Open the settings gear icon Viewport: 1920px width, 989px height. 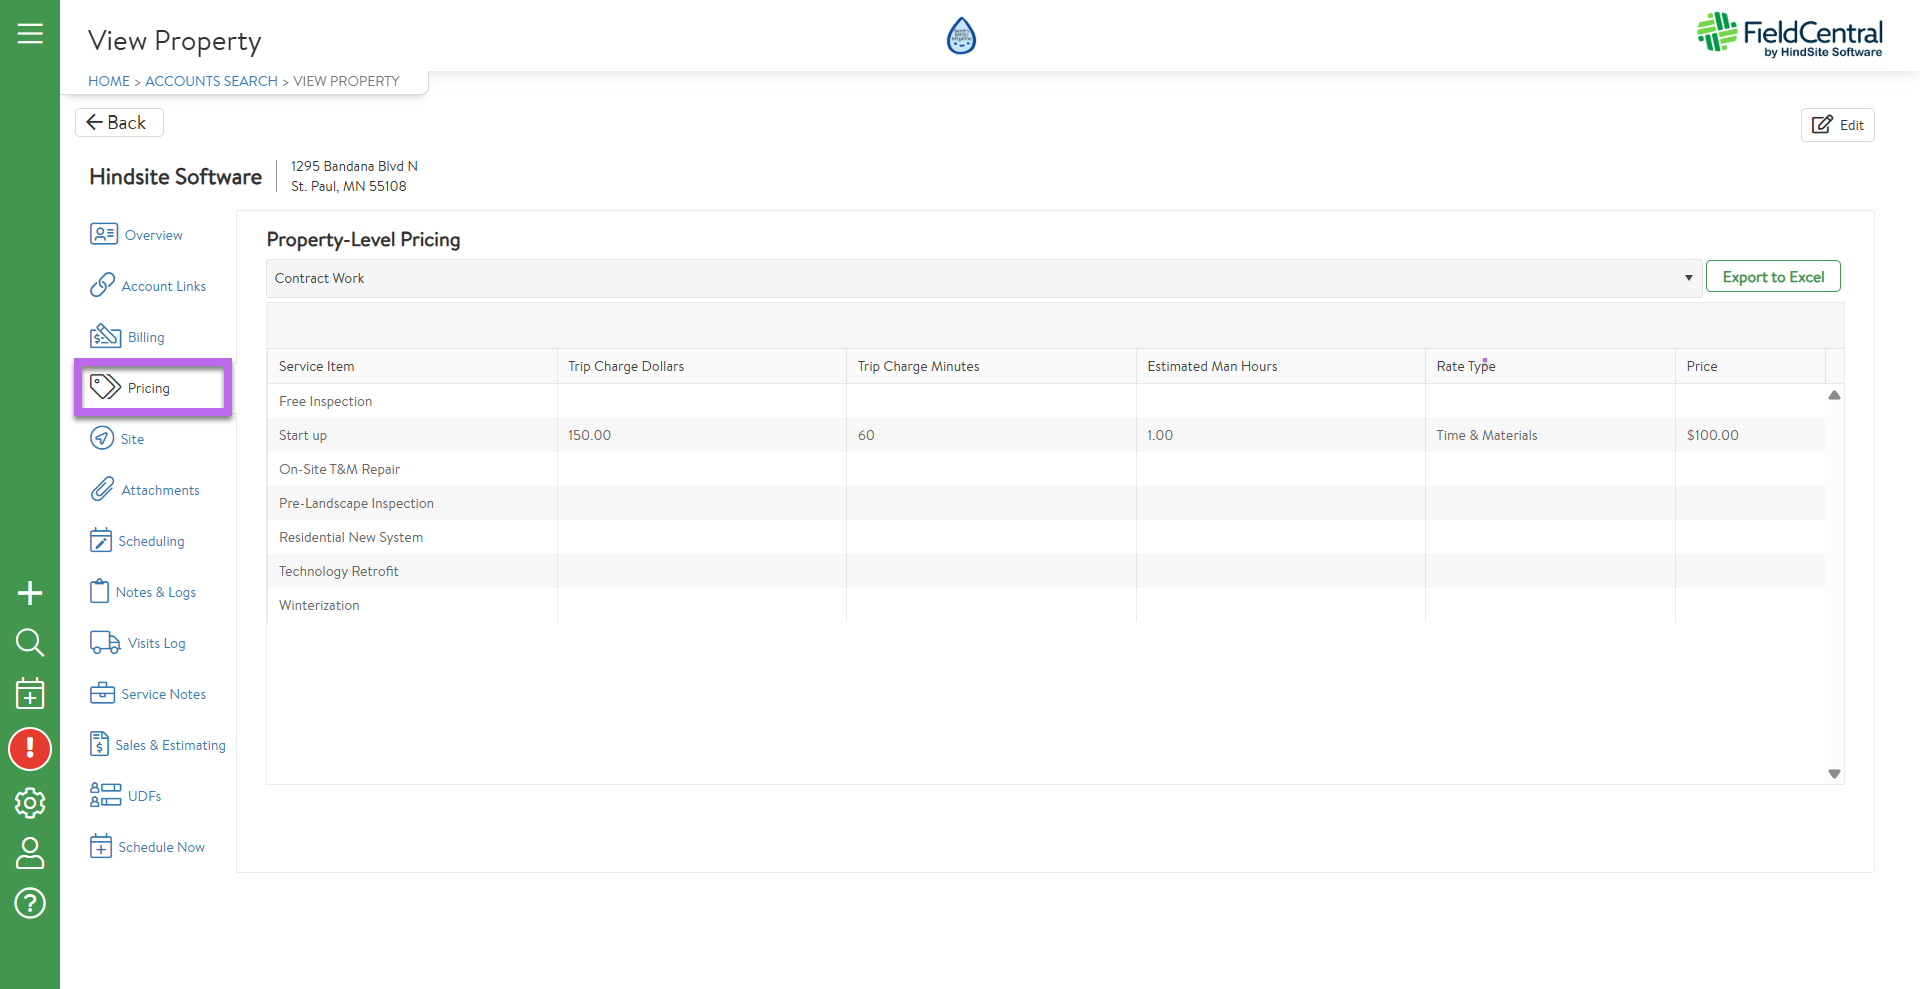(x=30, y=802)
